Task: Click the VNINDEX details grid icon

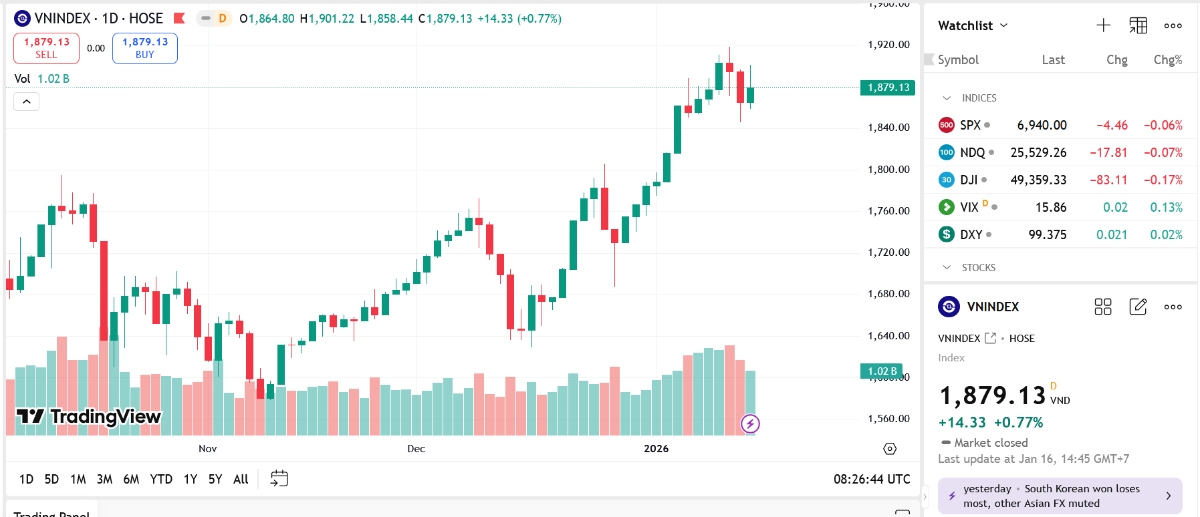Action: (1103, 307)
